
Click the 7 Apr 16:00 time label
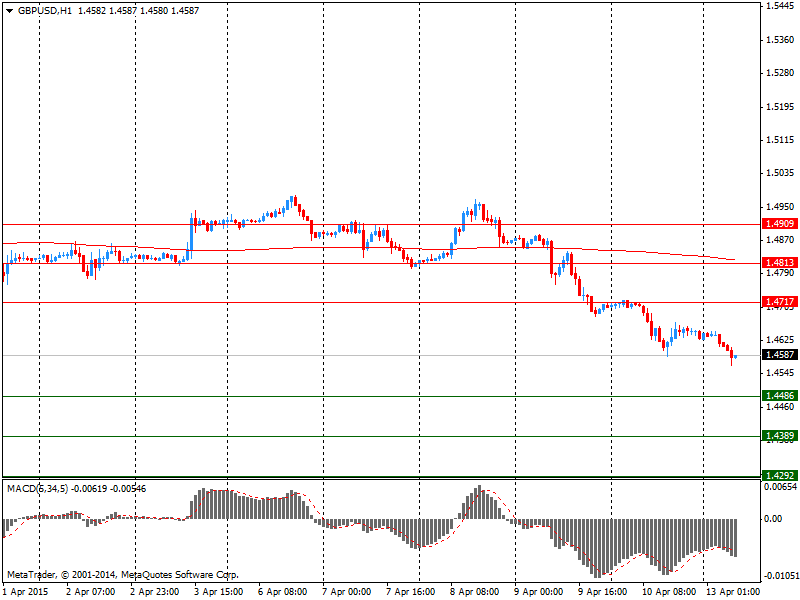pyautogui.click(x=411, y=592)
